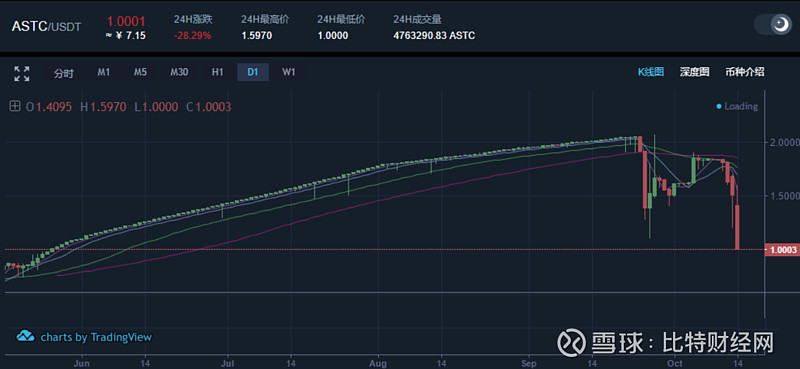
Task: Switch to W1 weekly interval
Action: click(x=289, y=72)
